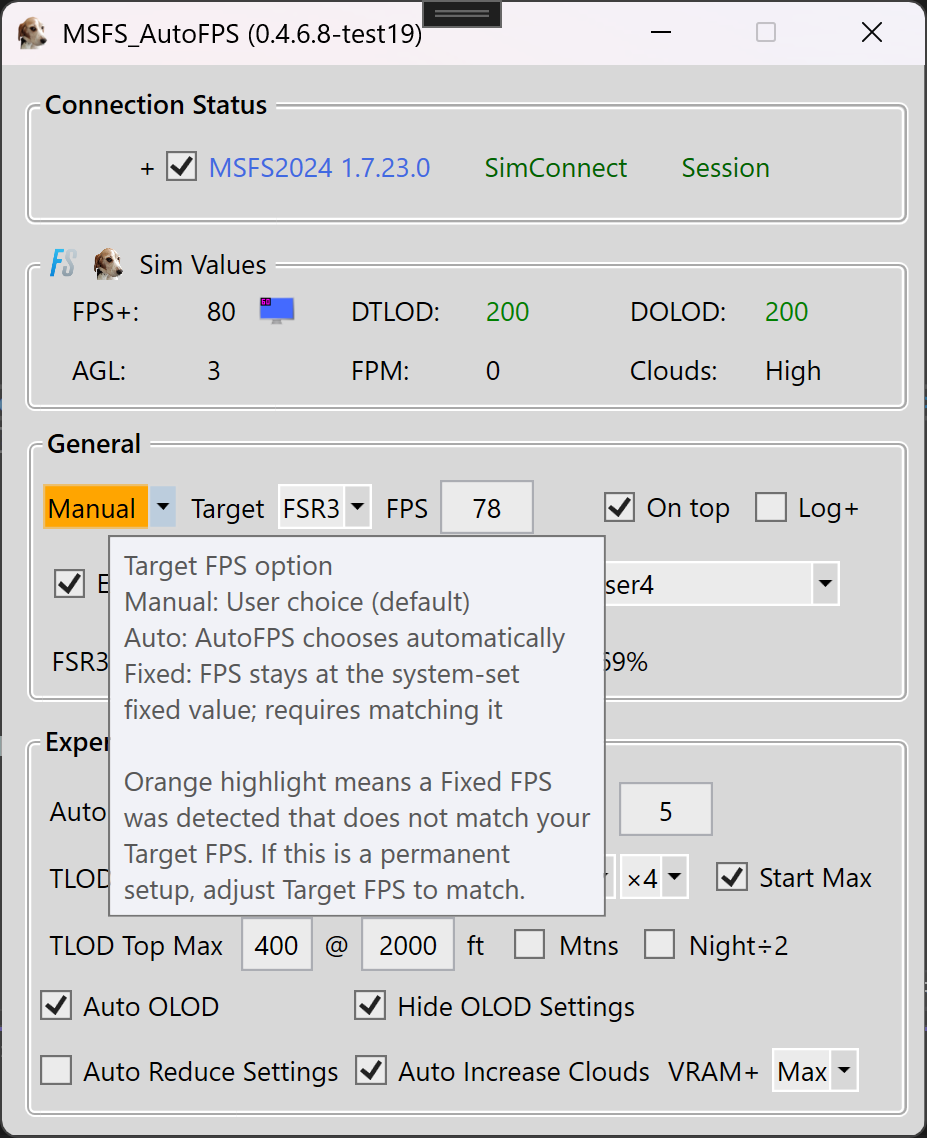Click the DOLOD value 200
Screen dimensions: 927x1138
786,311
